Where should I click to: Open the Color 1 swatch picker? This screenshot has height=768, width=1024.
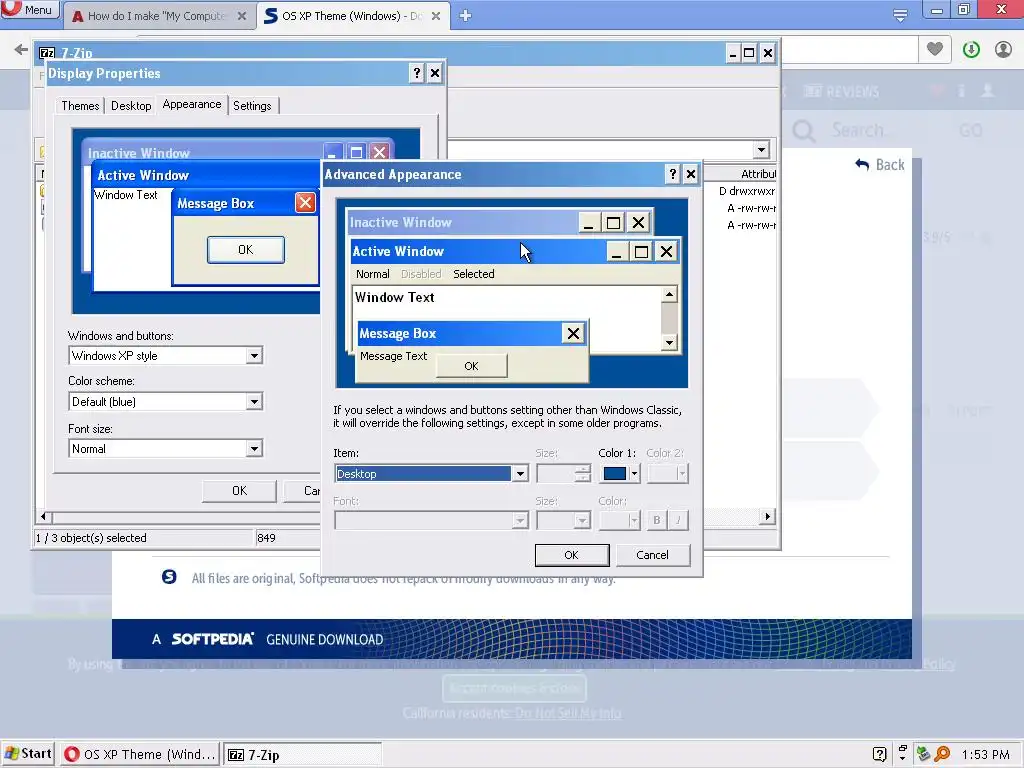pos(619,473)
